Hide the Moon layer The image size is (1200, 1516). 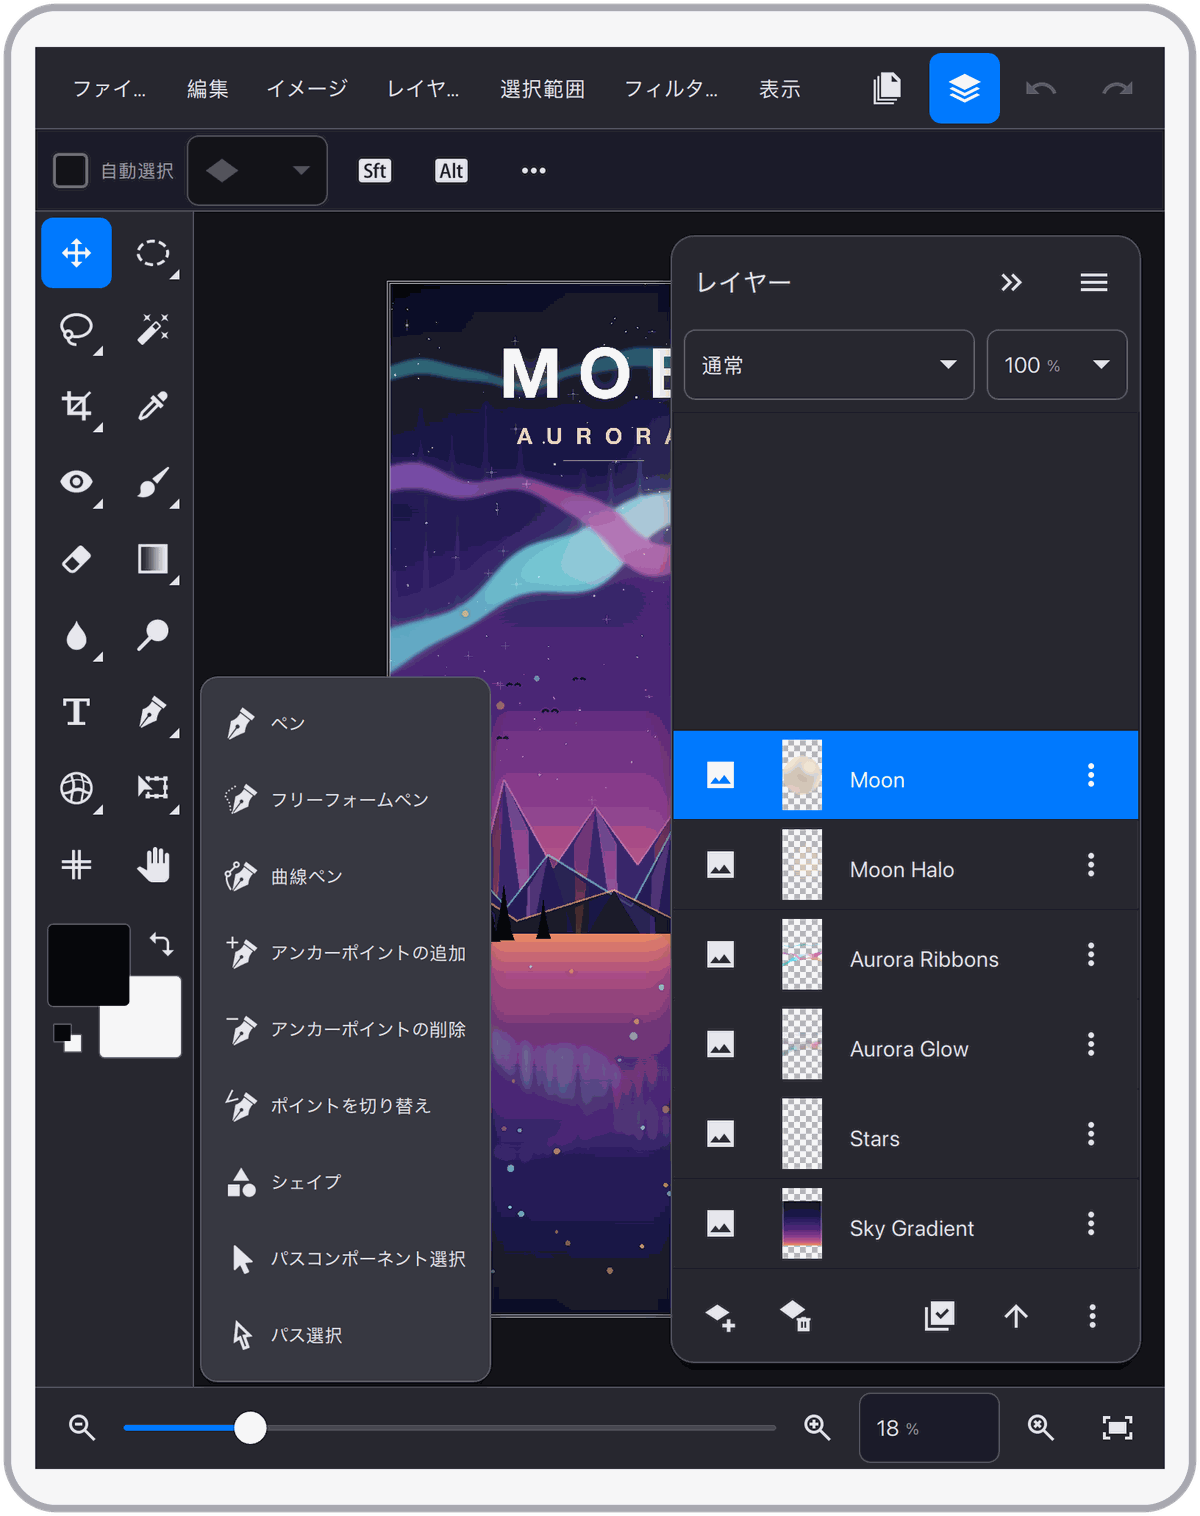click(x=721, y=775)
